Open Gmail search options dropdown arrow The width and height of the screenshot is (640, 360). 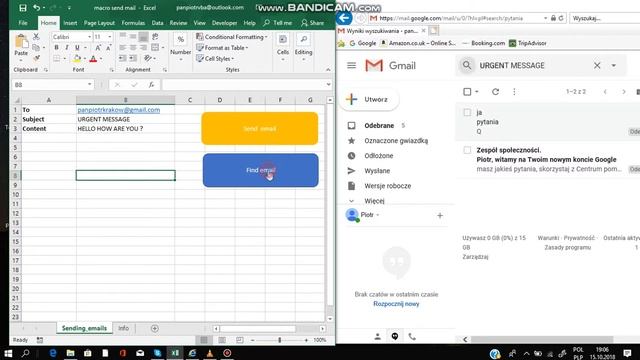[x=613, y=65]
